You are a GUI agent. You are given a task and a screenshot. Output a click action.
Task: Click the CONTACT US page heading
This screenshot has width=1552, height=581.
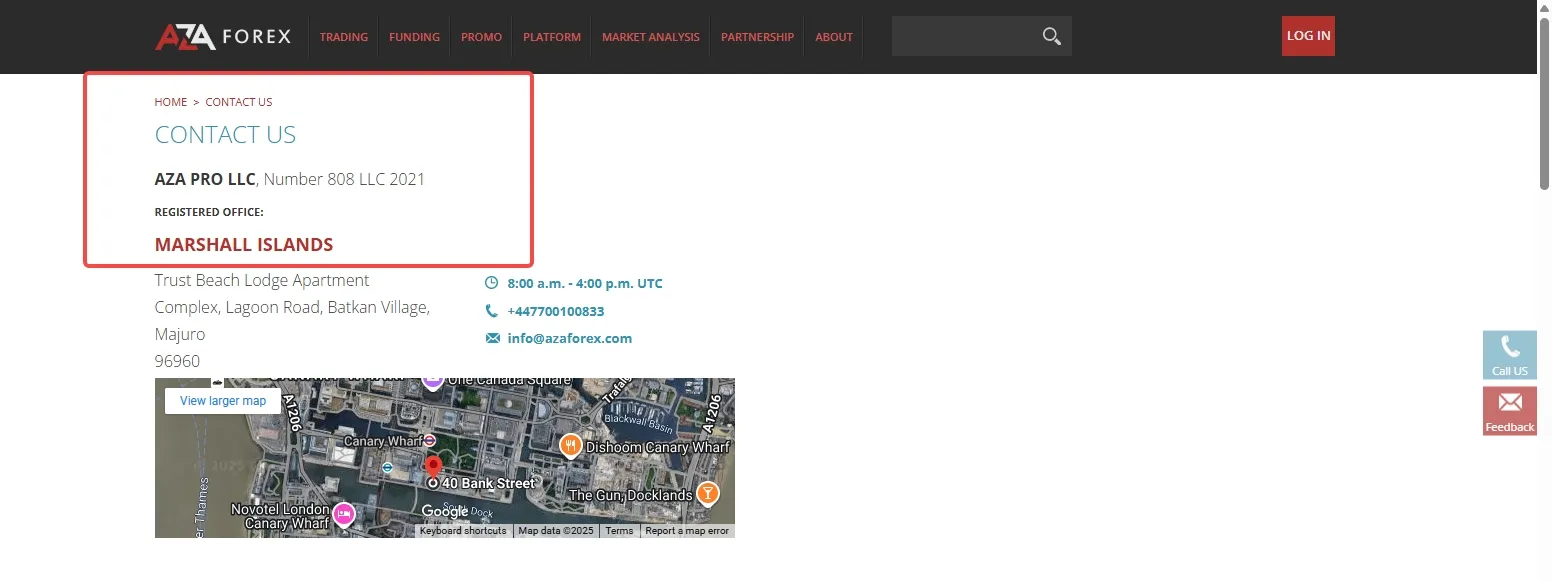click(x=225, y=135)
